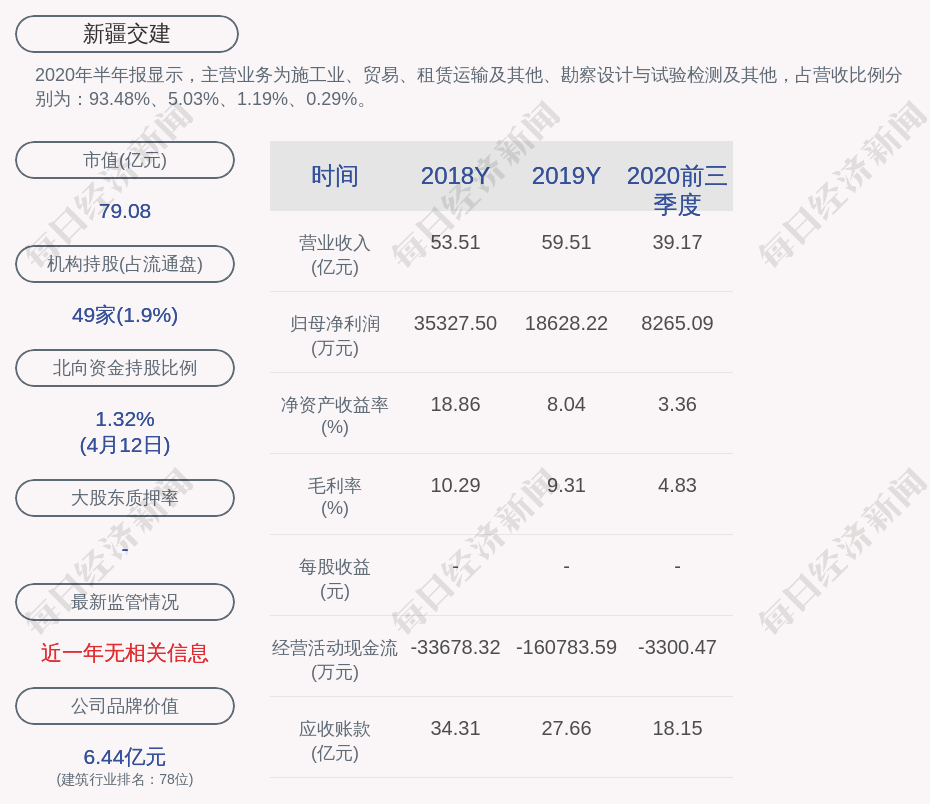The height and width of the screenshot is (804, 930).
Task: Toggle the 49家(1.9%) institution holding value
Action: click(124, 315)
